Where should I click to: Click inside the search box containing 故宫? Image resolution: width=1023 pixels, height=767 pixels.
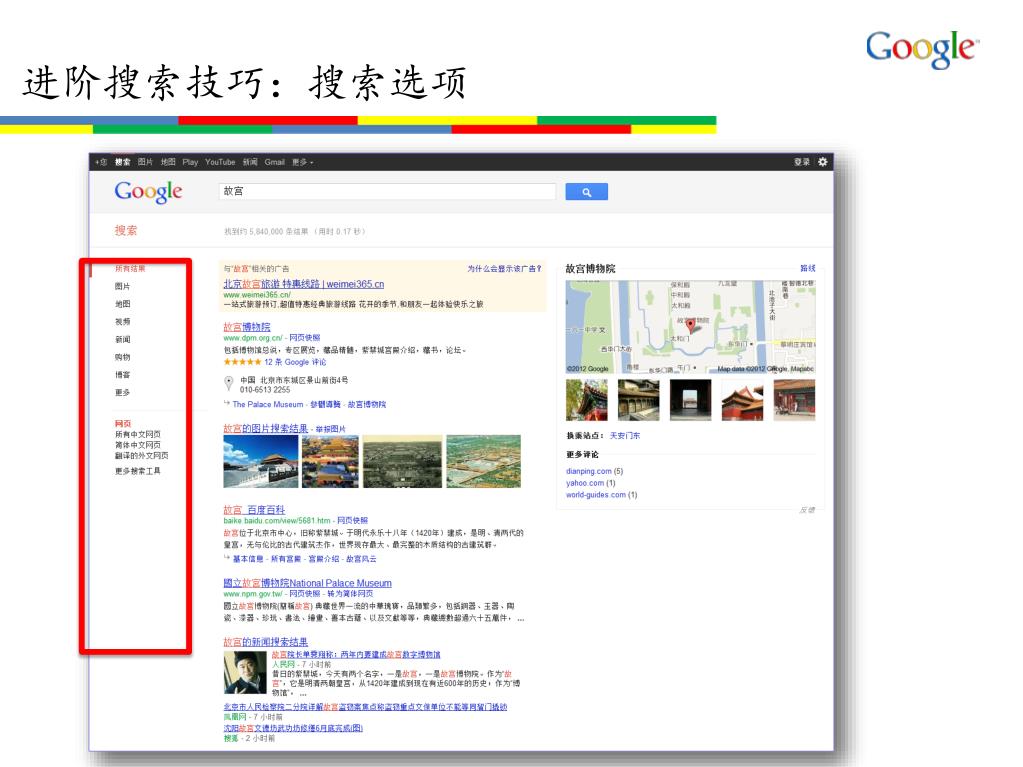point(387,191)
